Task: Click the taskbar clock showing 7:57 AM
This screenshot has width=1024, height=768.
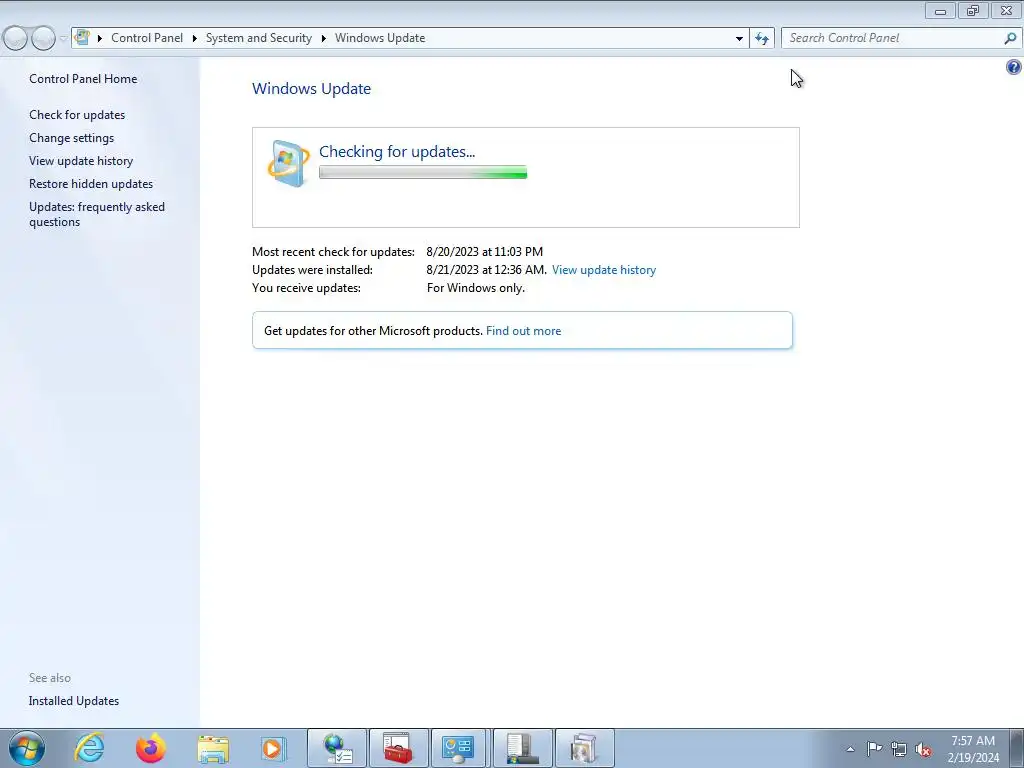Action: 973,749
